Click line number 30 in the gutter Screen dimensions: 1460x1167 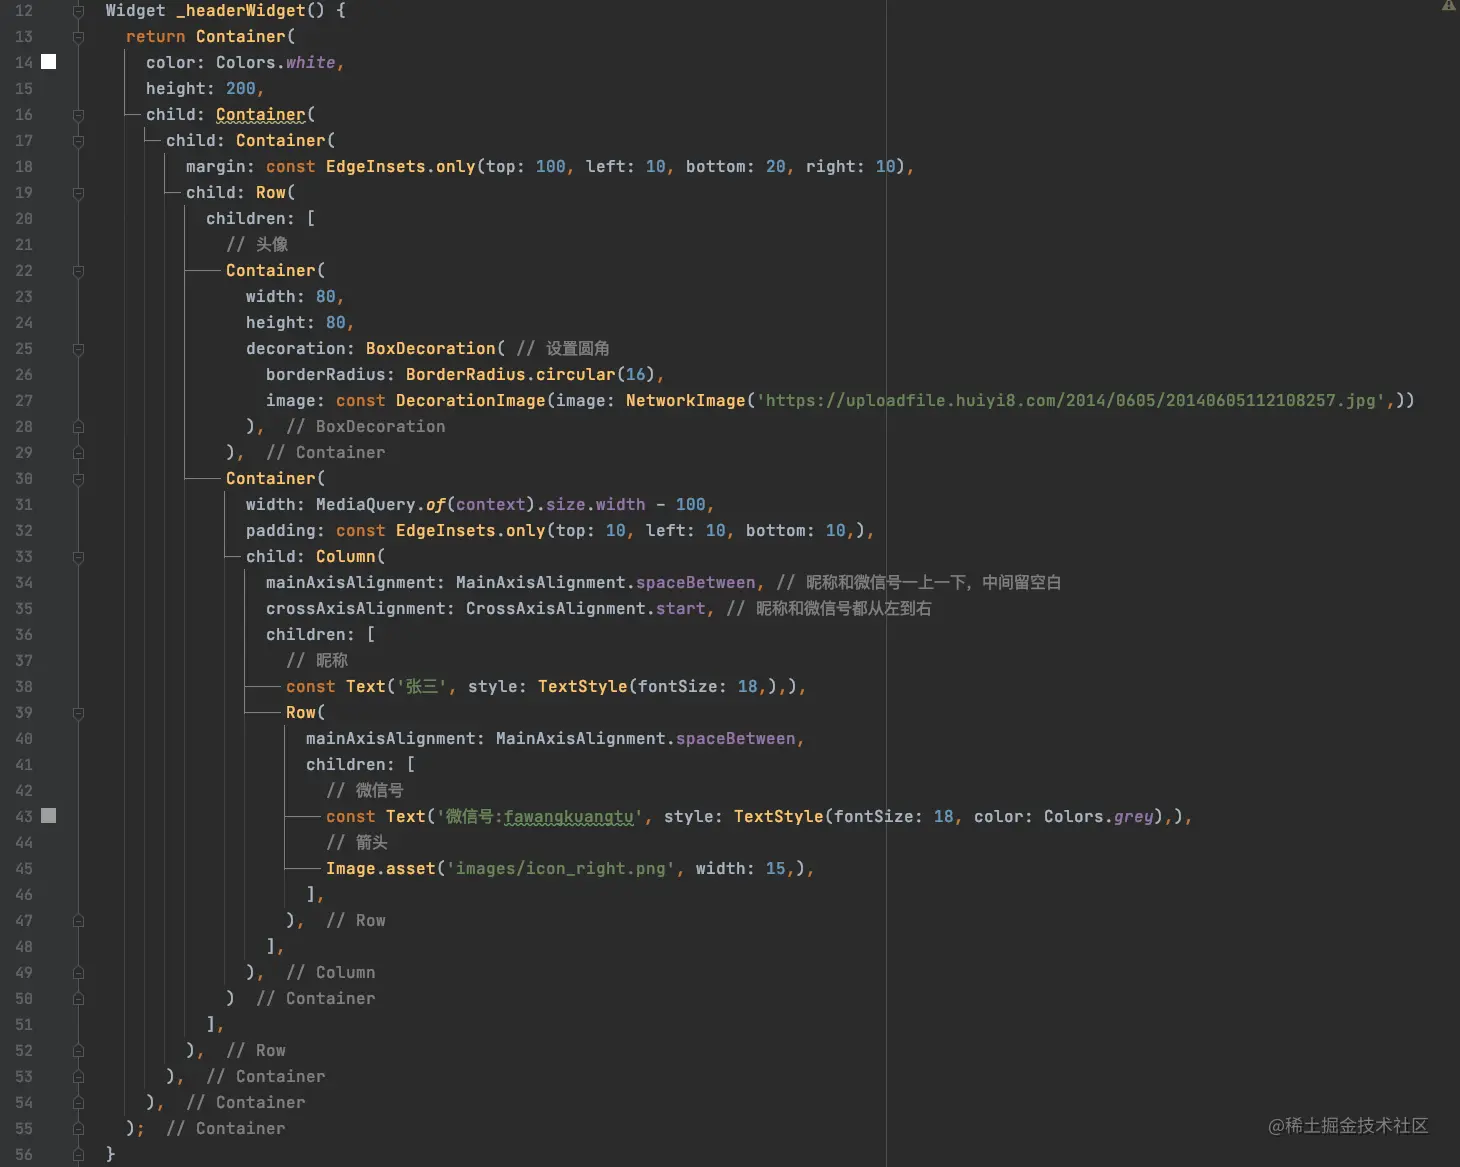24,479
